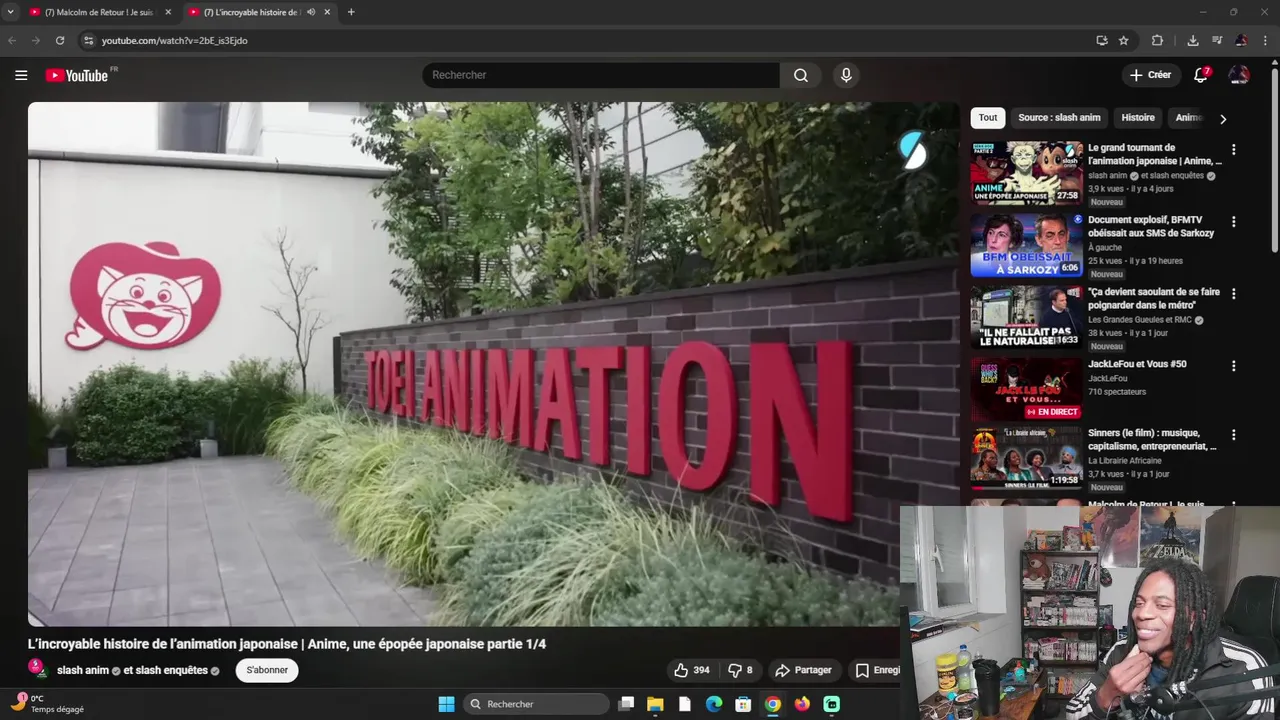This screenshot has height=720, width=1280.
Task: Click the slash channel watermark on video
Action: coord(913,150)
